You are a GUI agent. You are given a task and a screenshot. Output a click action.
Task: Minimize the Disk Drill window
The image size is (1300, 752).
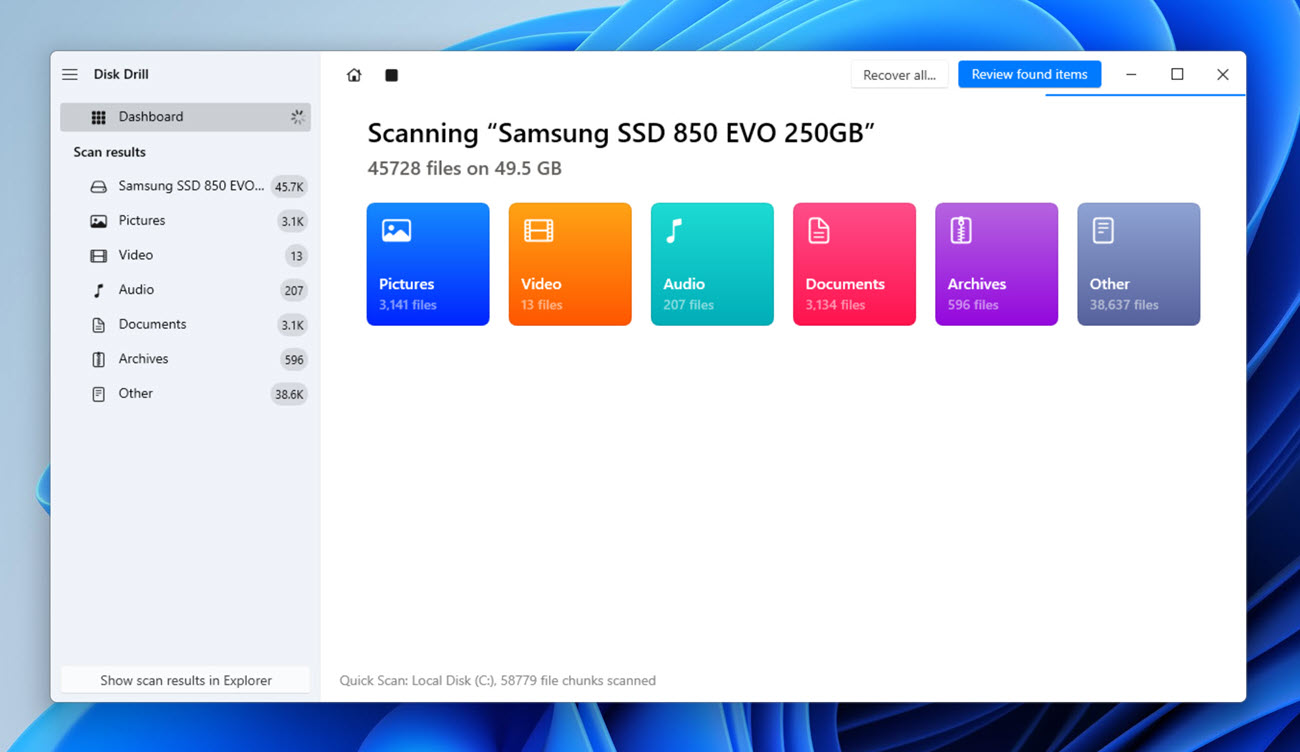click(1131, 75)
